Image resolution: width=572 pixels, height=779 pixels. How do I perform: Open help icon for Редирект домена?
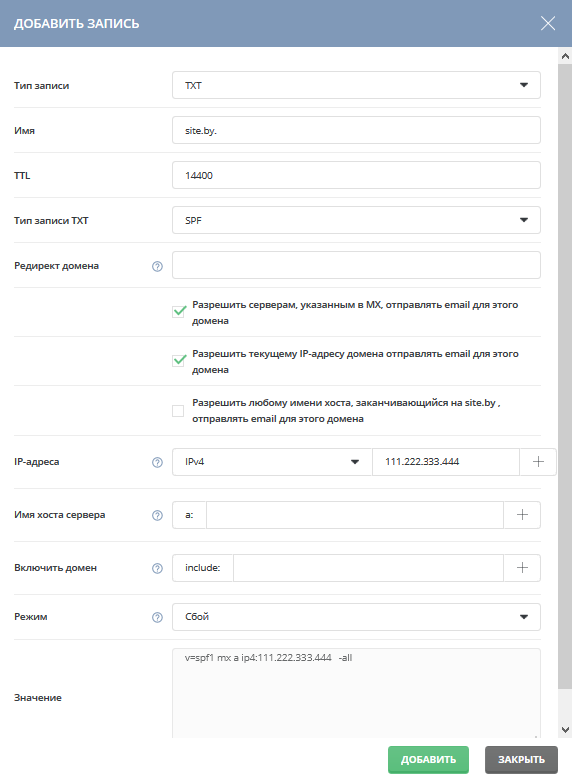click(157, 266)
